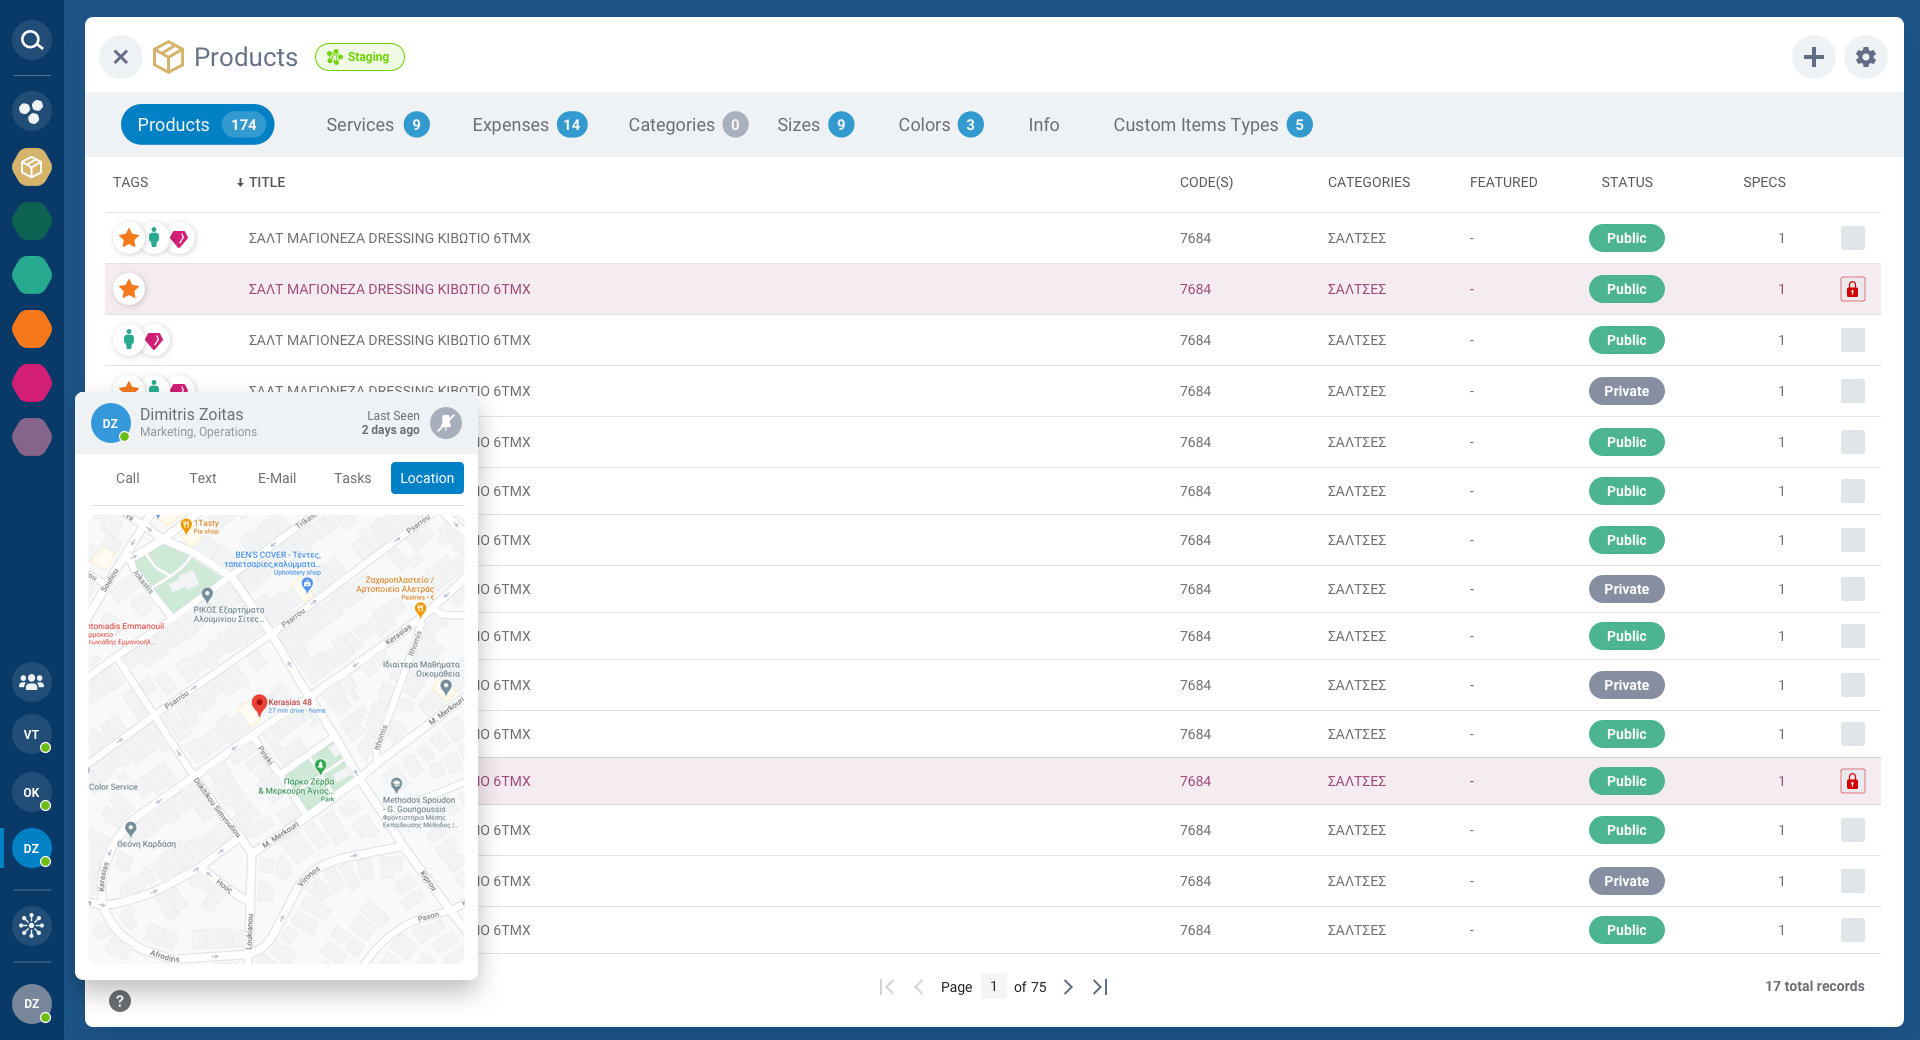This screenshot has width=1920, height=1040.
Task: Click the red lock icon on second row
Action: 1852,289
